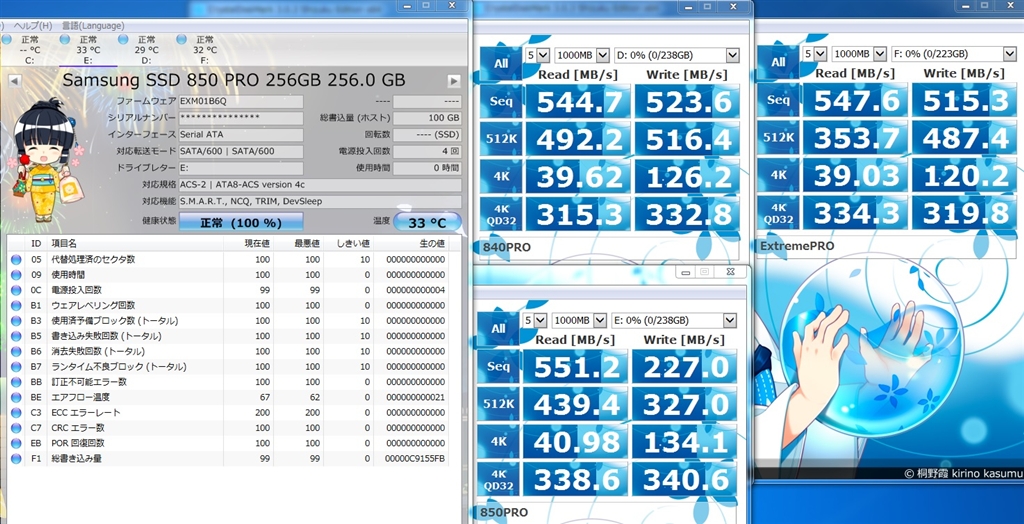Click status icon for row 05 代替処理済のセクタ数
1024x524 pixels.
point(16,259)
